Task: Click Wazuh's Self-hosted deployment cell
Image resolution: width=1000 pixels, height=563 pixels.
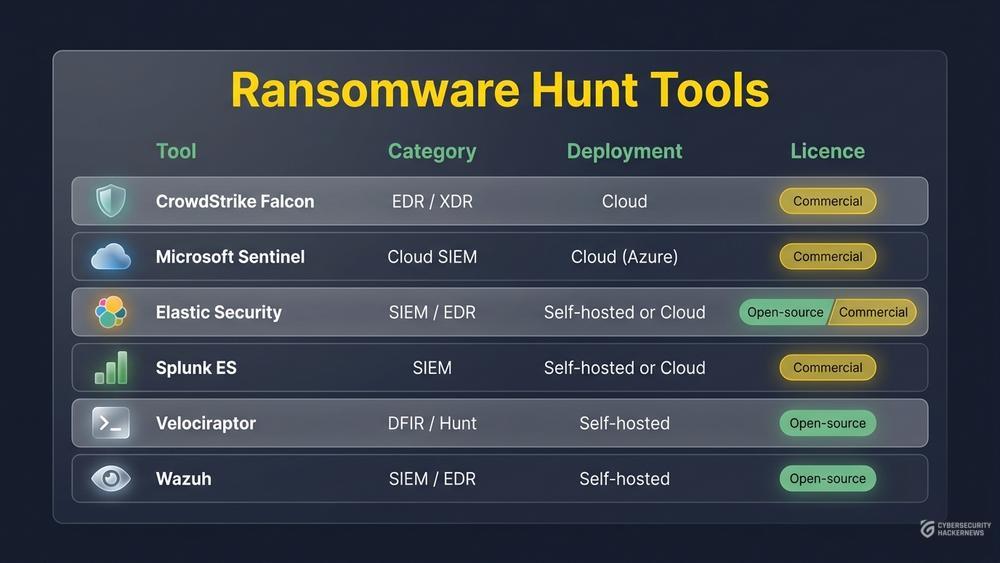Action: click(x=624, y=479)
